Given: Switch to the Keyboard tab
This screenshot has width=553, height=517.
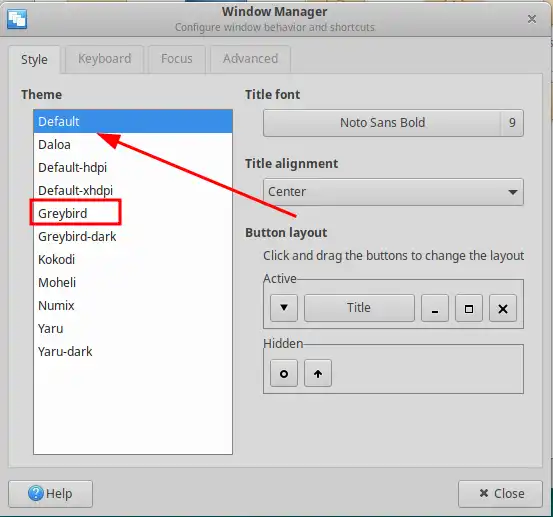Looking at the screenshot, I should (104, 59).
